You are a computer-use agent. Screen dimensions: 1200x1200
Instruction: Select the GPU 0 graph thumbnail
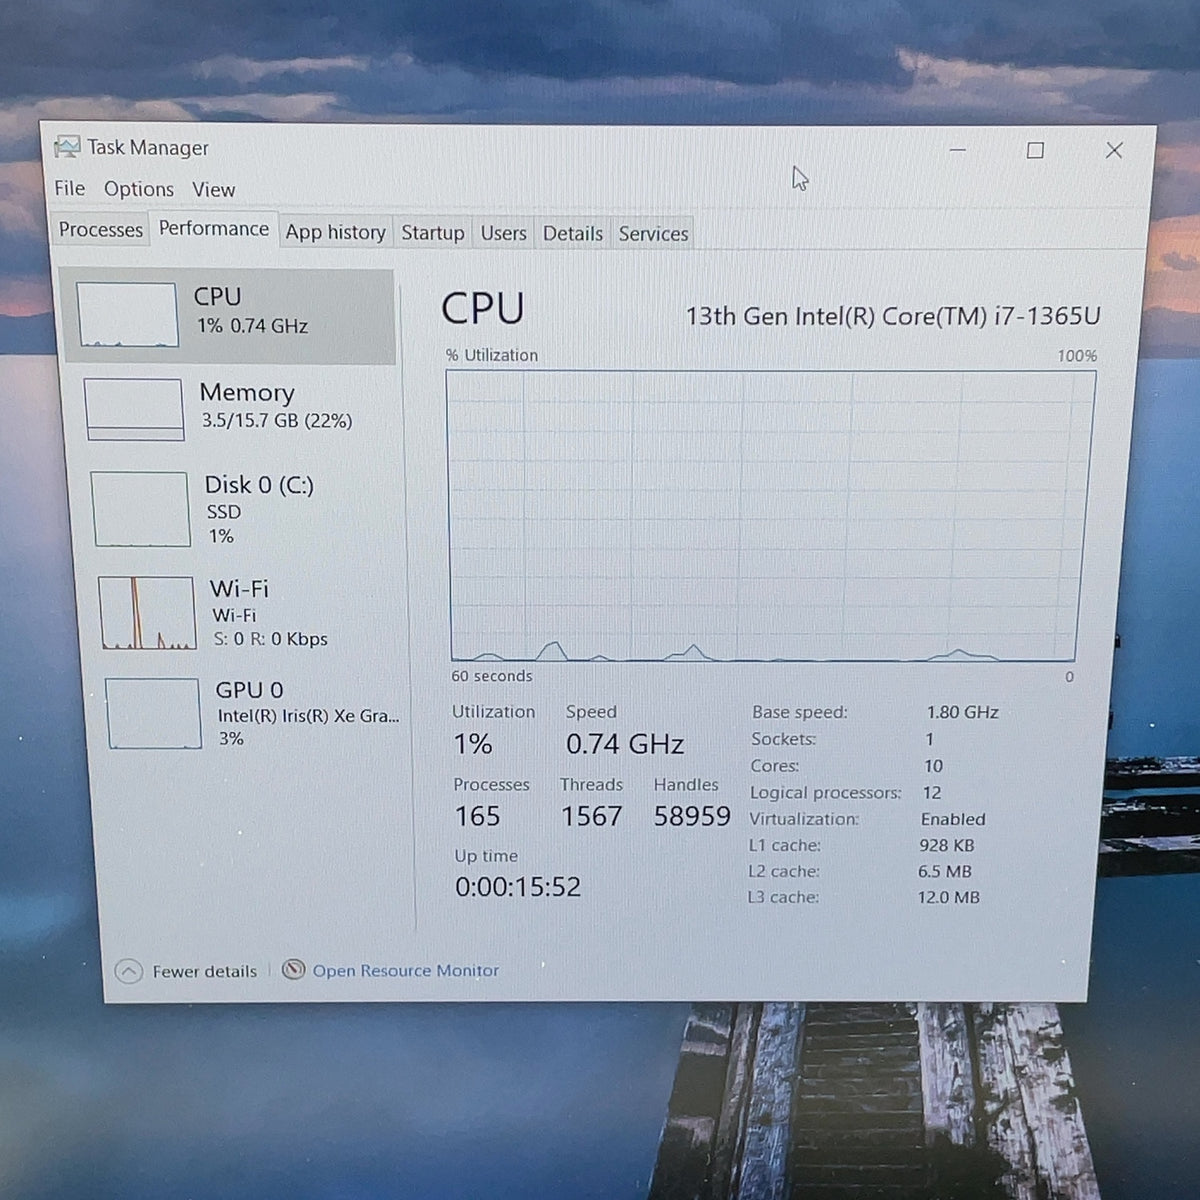coord(153,714)
